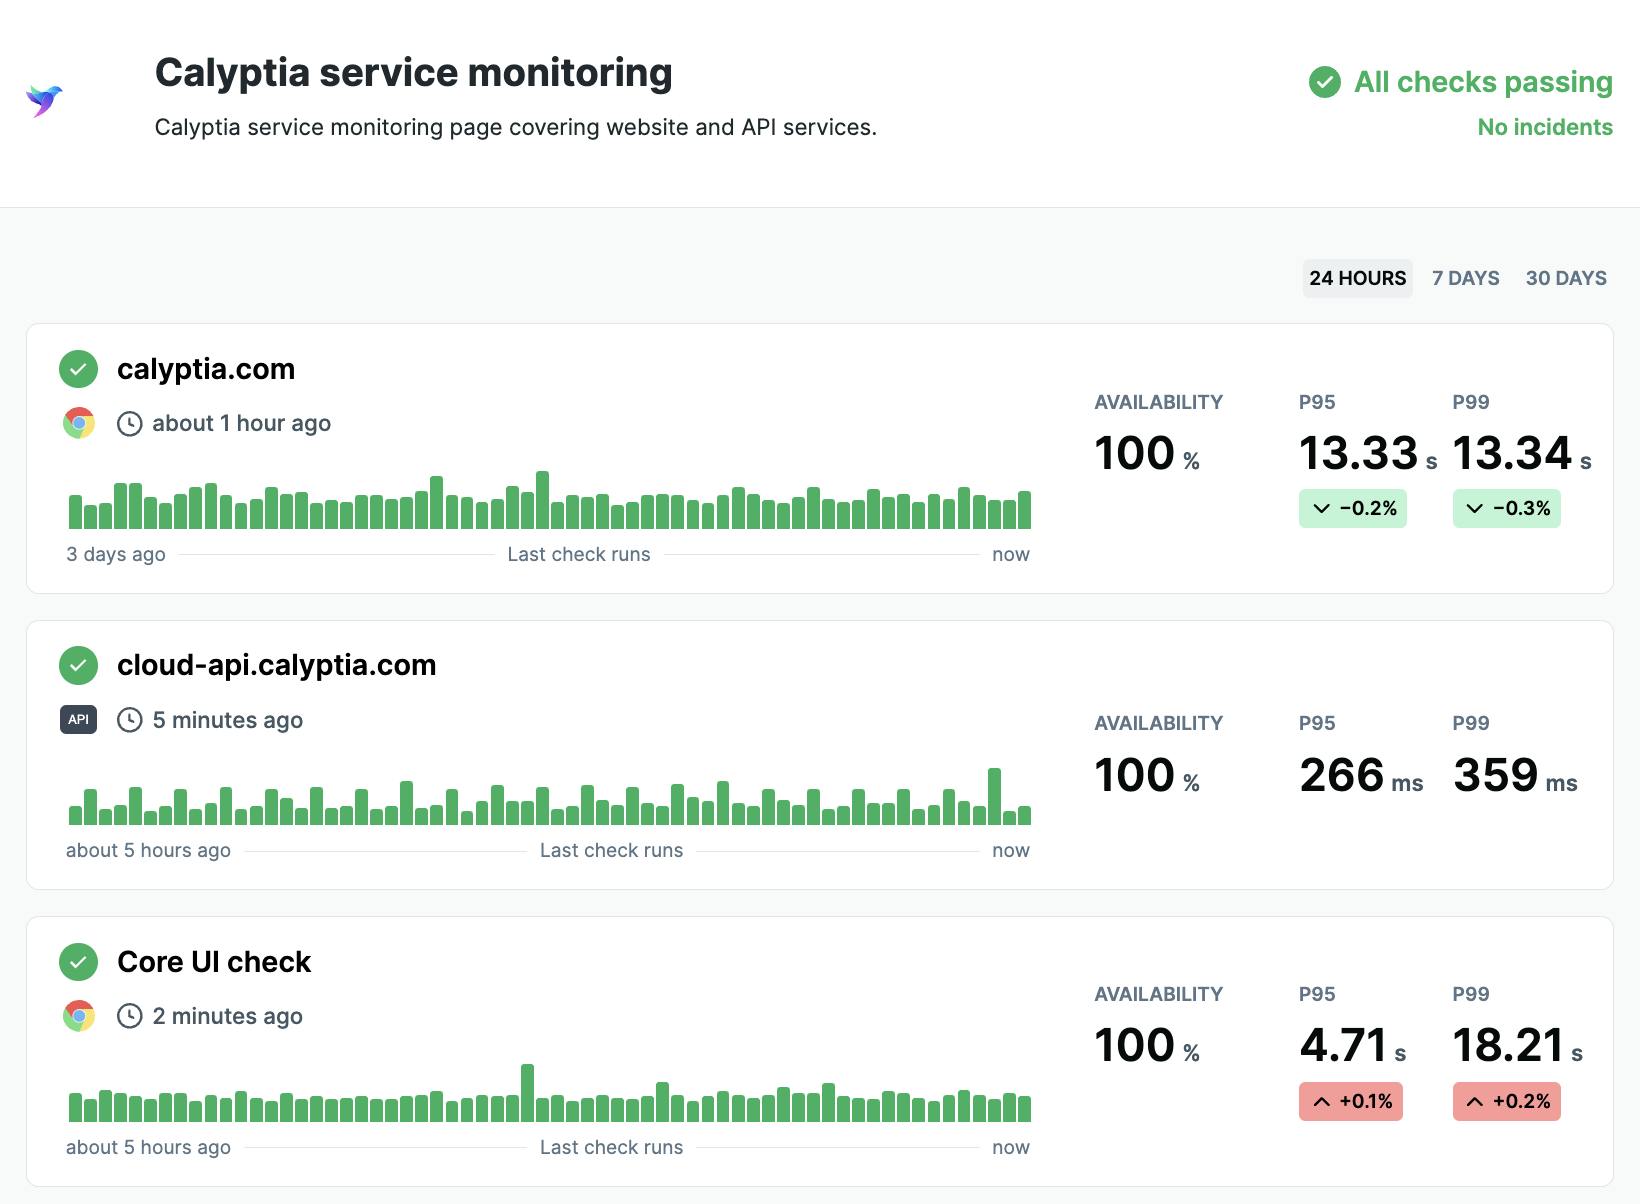The image size is (1640, 1204).
Task: Click the -0.3% P99 change badge for calyptia.com
Action: coord(1506,508)
